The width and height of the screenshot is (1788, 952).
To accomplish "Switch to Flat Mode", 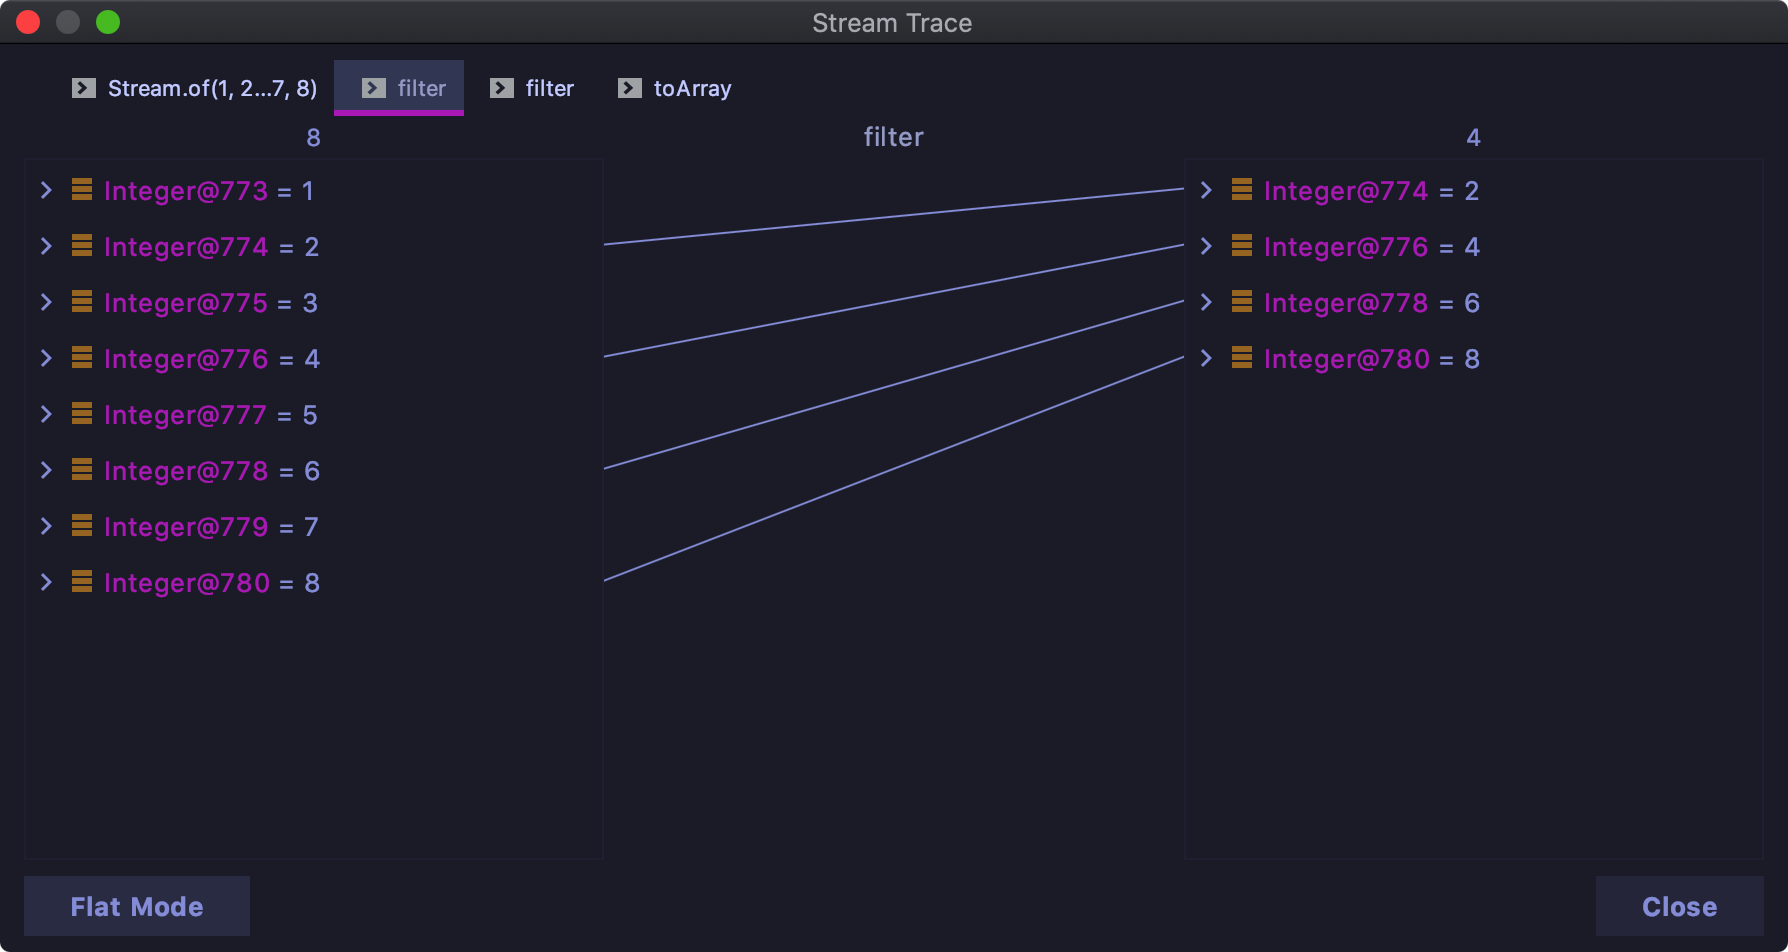I will pos(137,906).
